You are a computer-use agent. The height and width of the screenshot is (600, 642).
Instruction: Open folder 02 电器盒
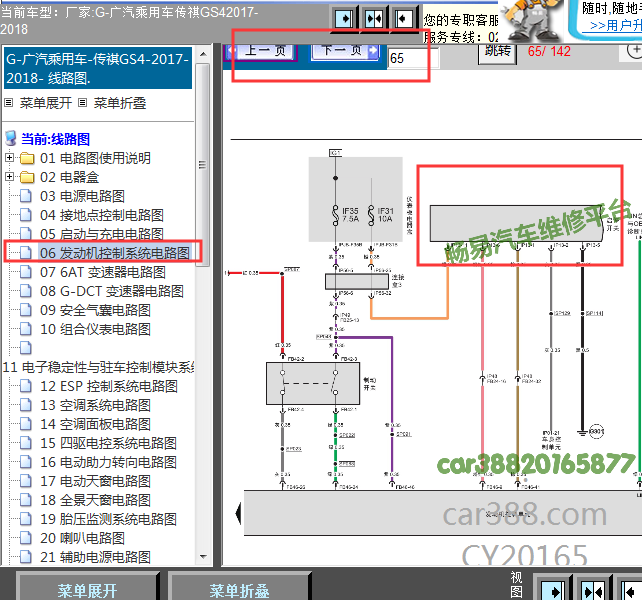69,177
